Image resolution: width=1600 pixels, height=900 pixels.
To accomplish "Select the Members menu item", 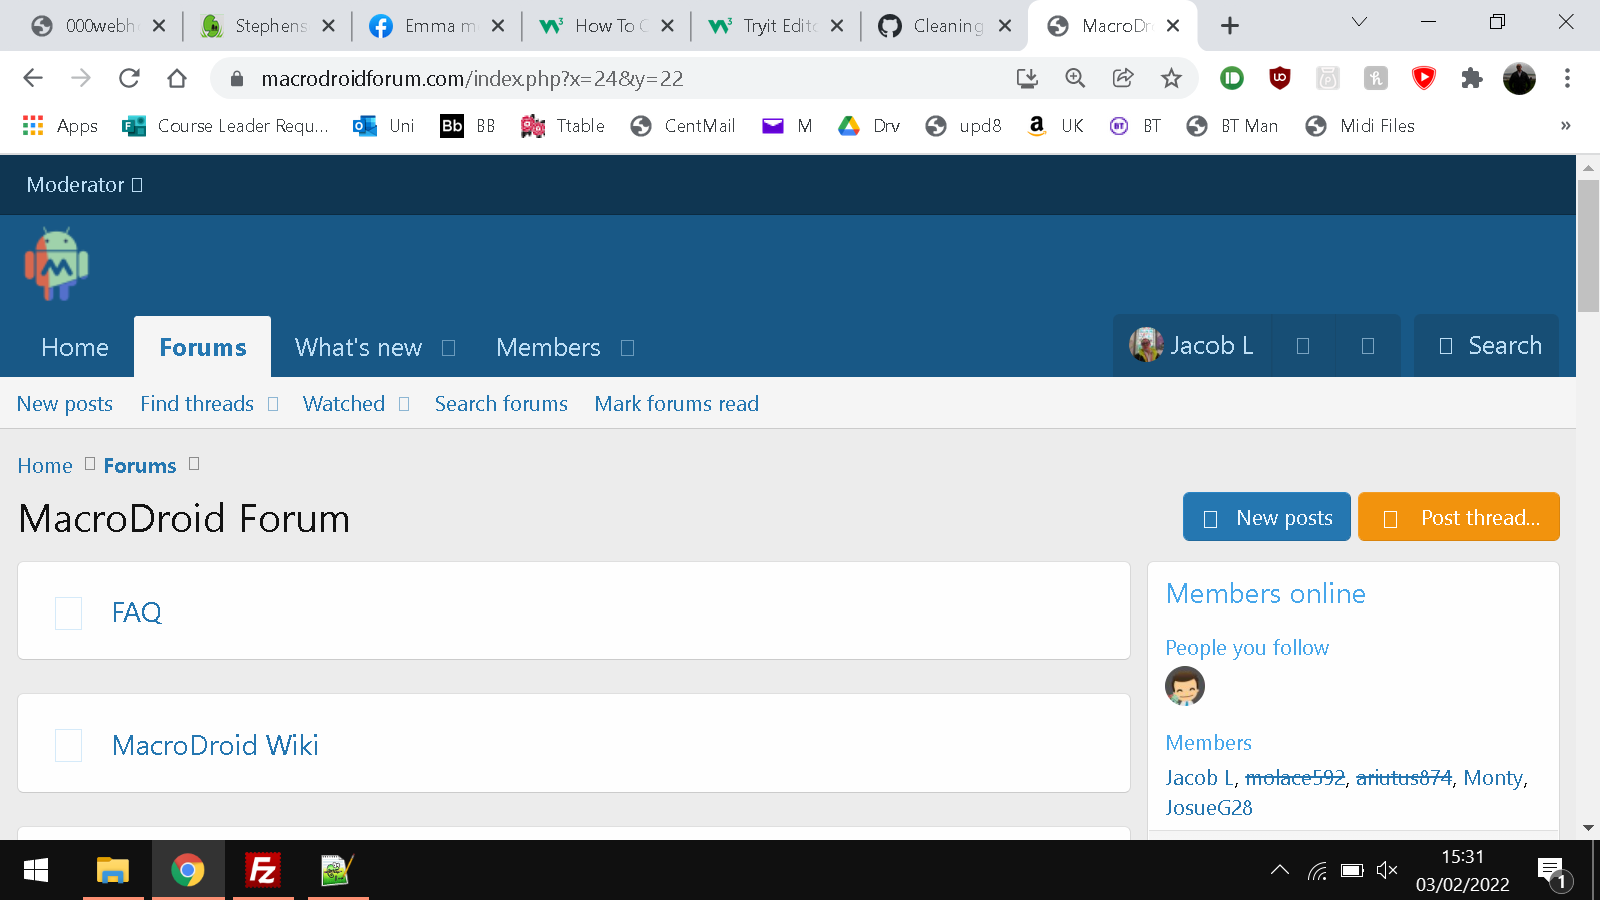I will point(548,347).
